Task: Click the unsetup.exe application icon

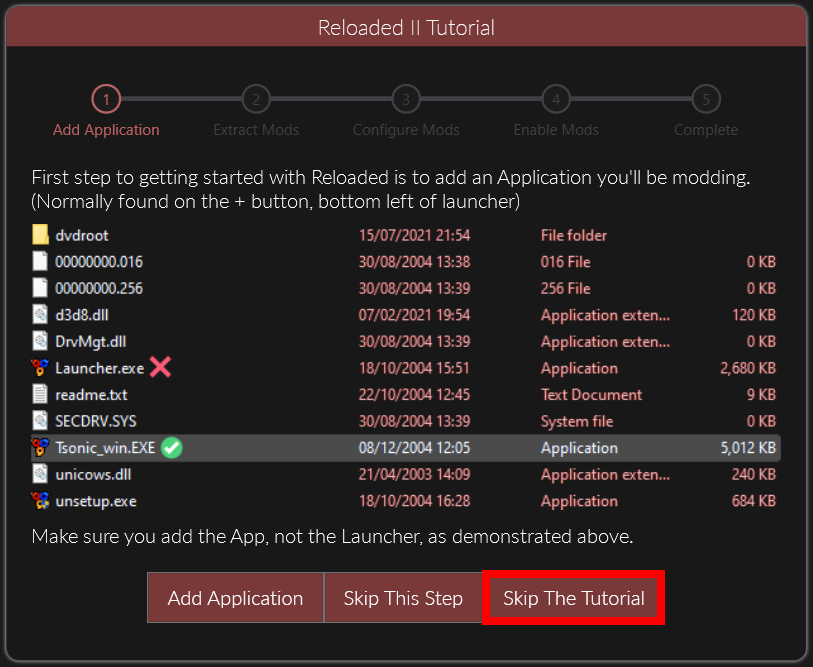Action: coord(40,501)
